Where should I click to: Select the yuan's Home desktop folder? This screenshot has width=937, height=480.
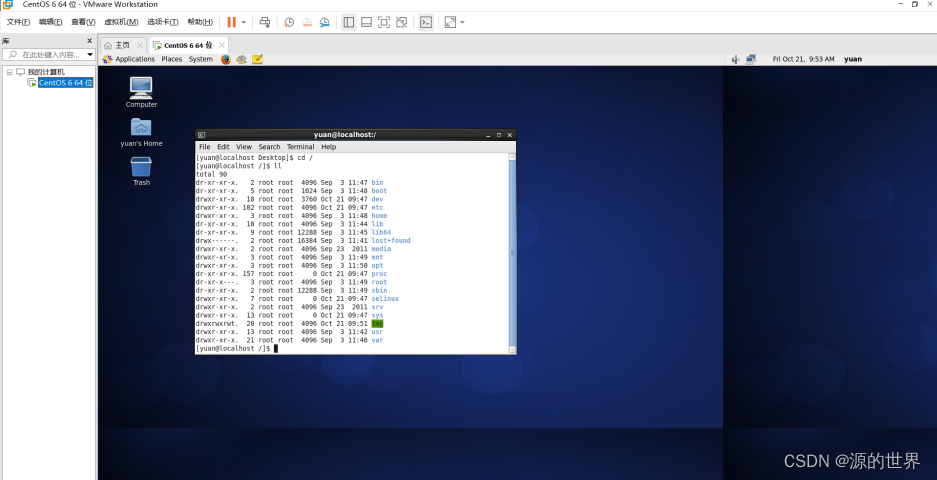click(x=141, y=132)
